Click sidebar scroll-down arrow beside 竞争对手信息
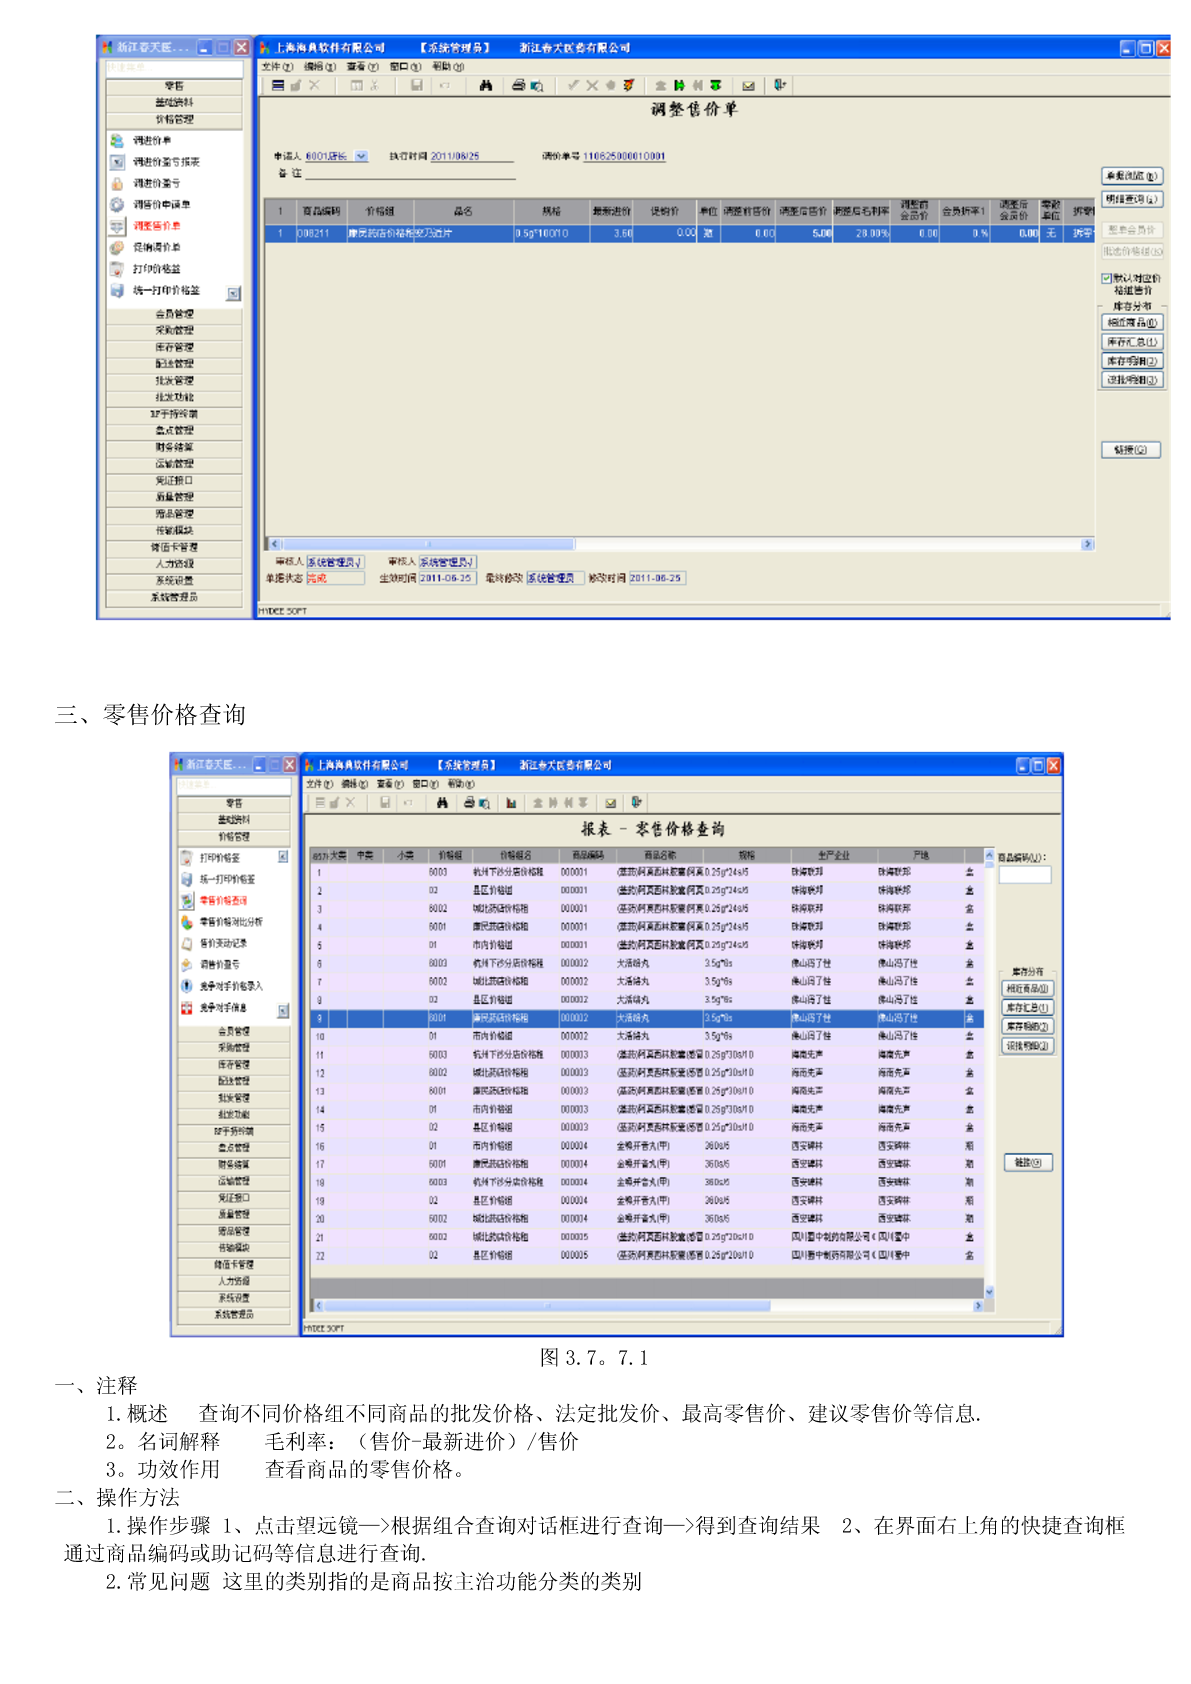This screenshot has height=1684, width=1191. [283, 1011]
